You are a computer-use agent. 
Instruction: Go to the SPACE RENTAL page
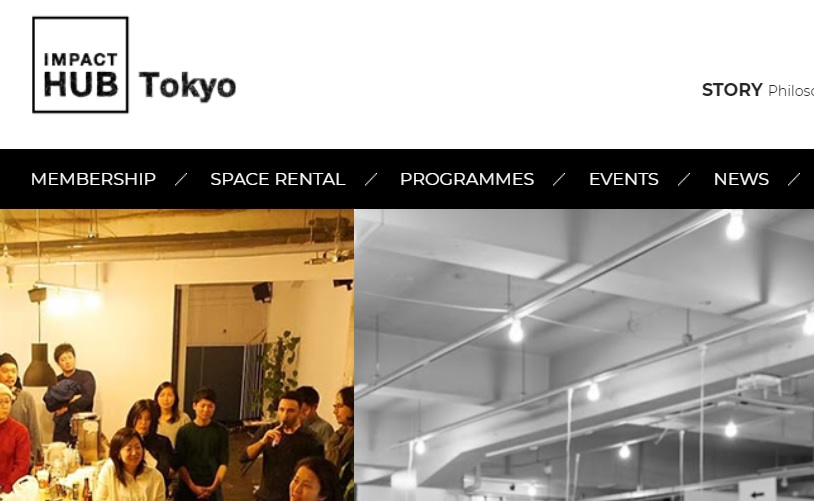click(278, 179)
